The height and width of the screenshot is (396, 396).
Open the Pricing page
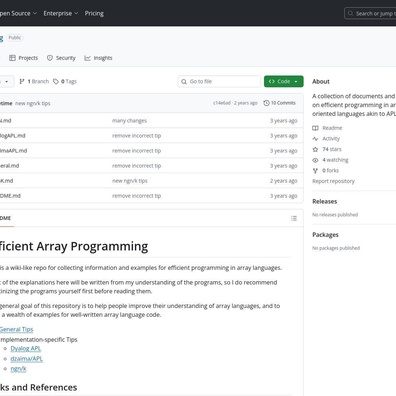click(x=94, y=13)
